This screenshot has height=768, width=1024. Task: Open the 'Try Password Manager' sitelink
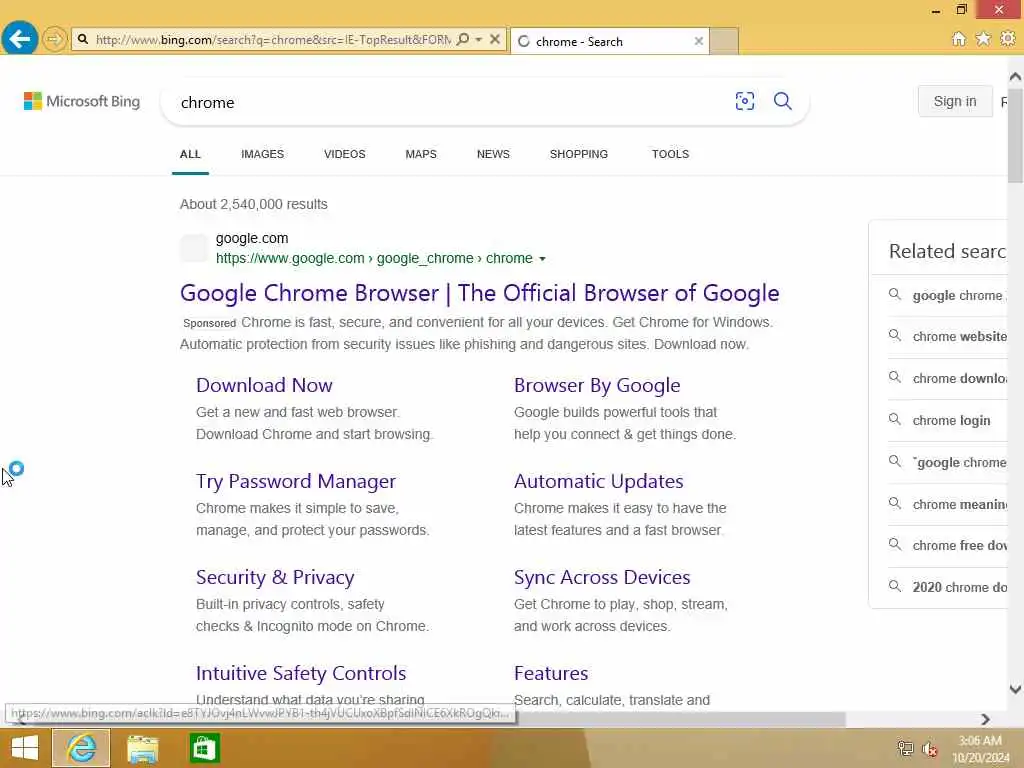coord(296,481)
